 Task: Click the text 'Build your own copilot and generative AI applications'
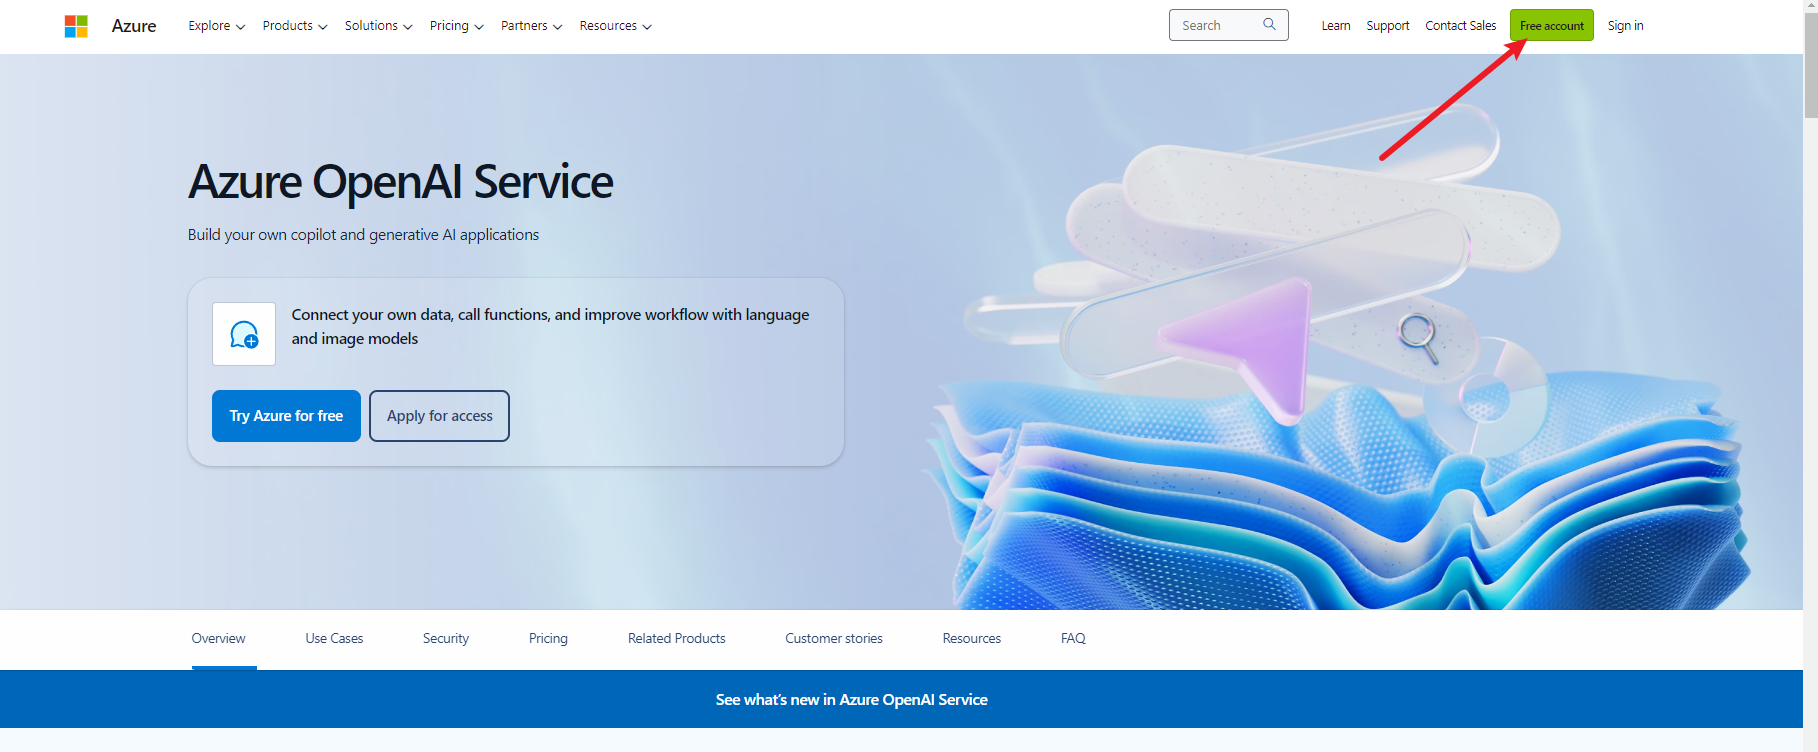[x=363, y=235]
